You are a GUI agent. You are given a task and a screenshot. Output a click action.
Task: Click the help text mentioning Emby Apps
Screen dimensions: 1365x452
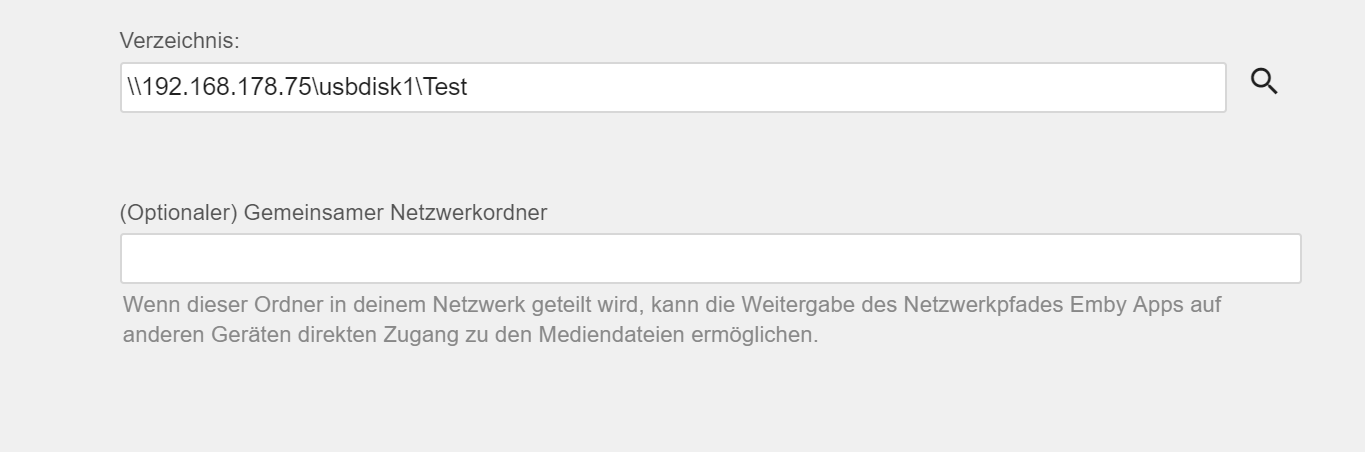coord(672,318)
